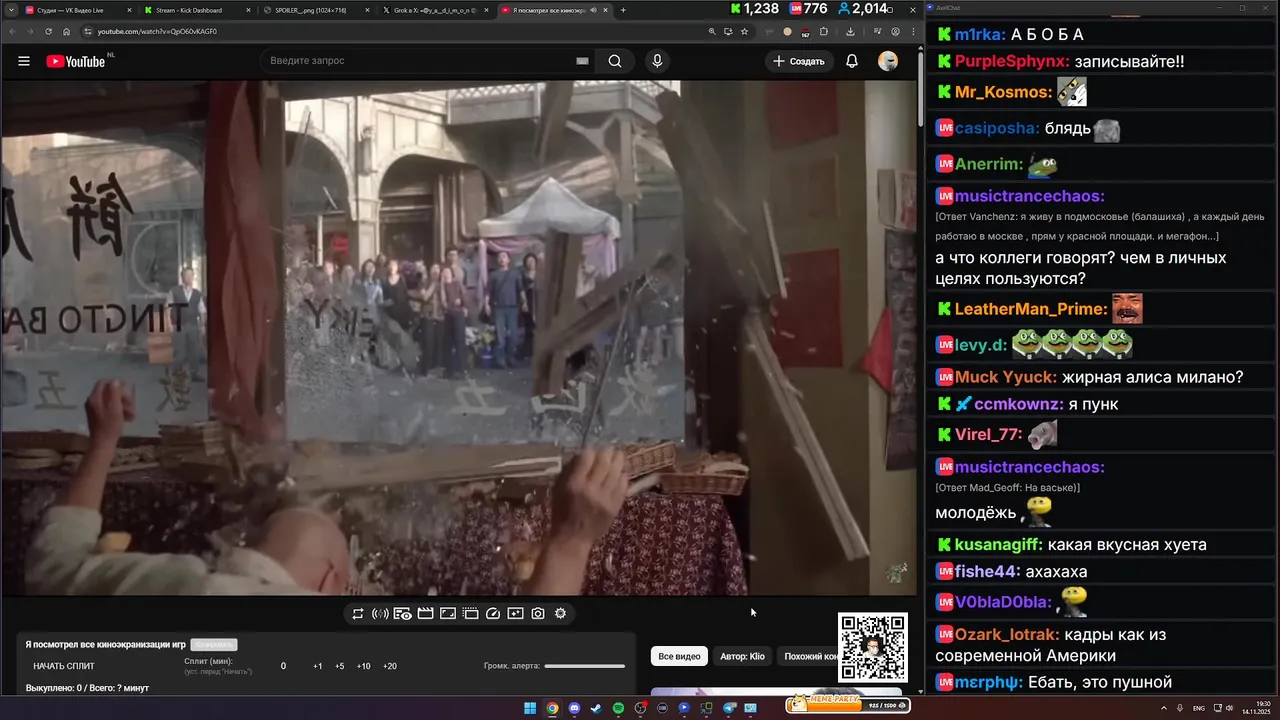Click the Chrome address bar URL

[x=157, y=31]
